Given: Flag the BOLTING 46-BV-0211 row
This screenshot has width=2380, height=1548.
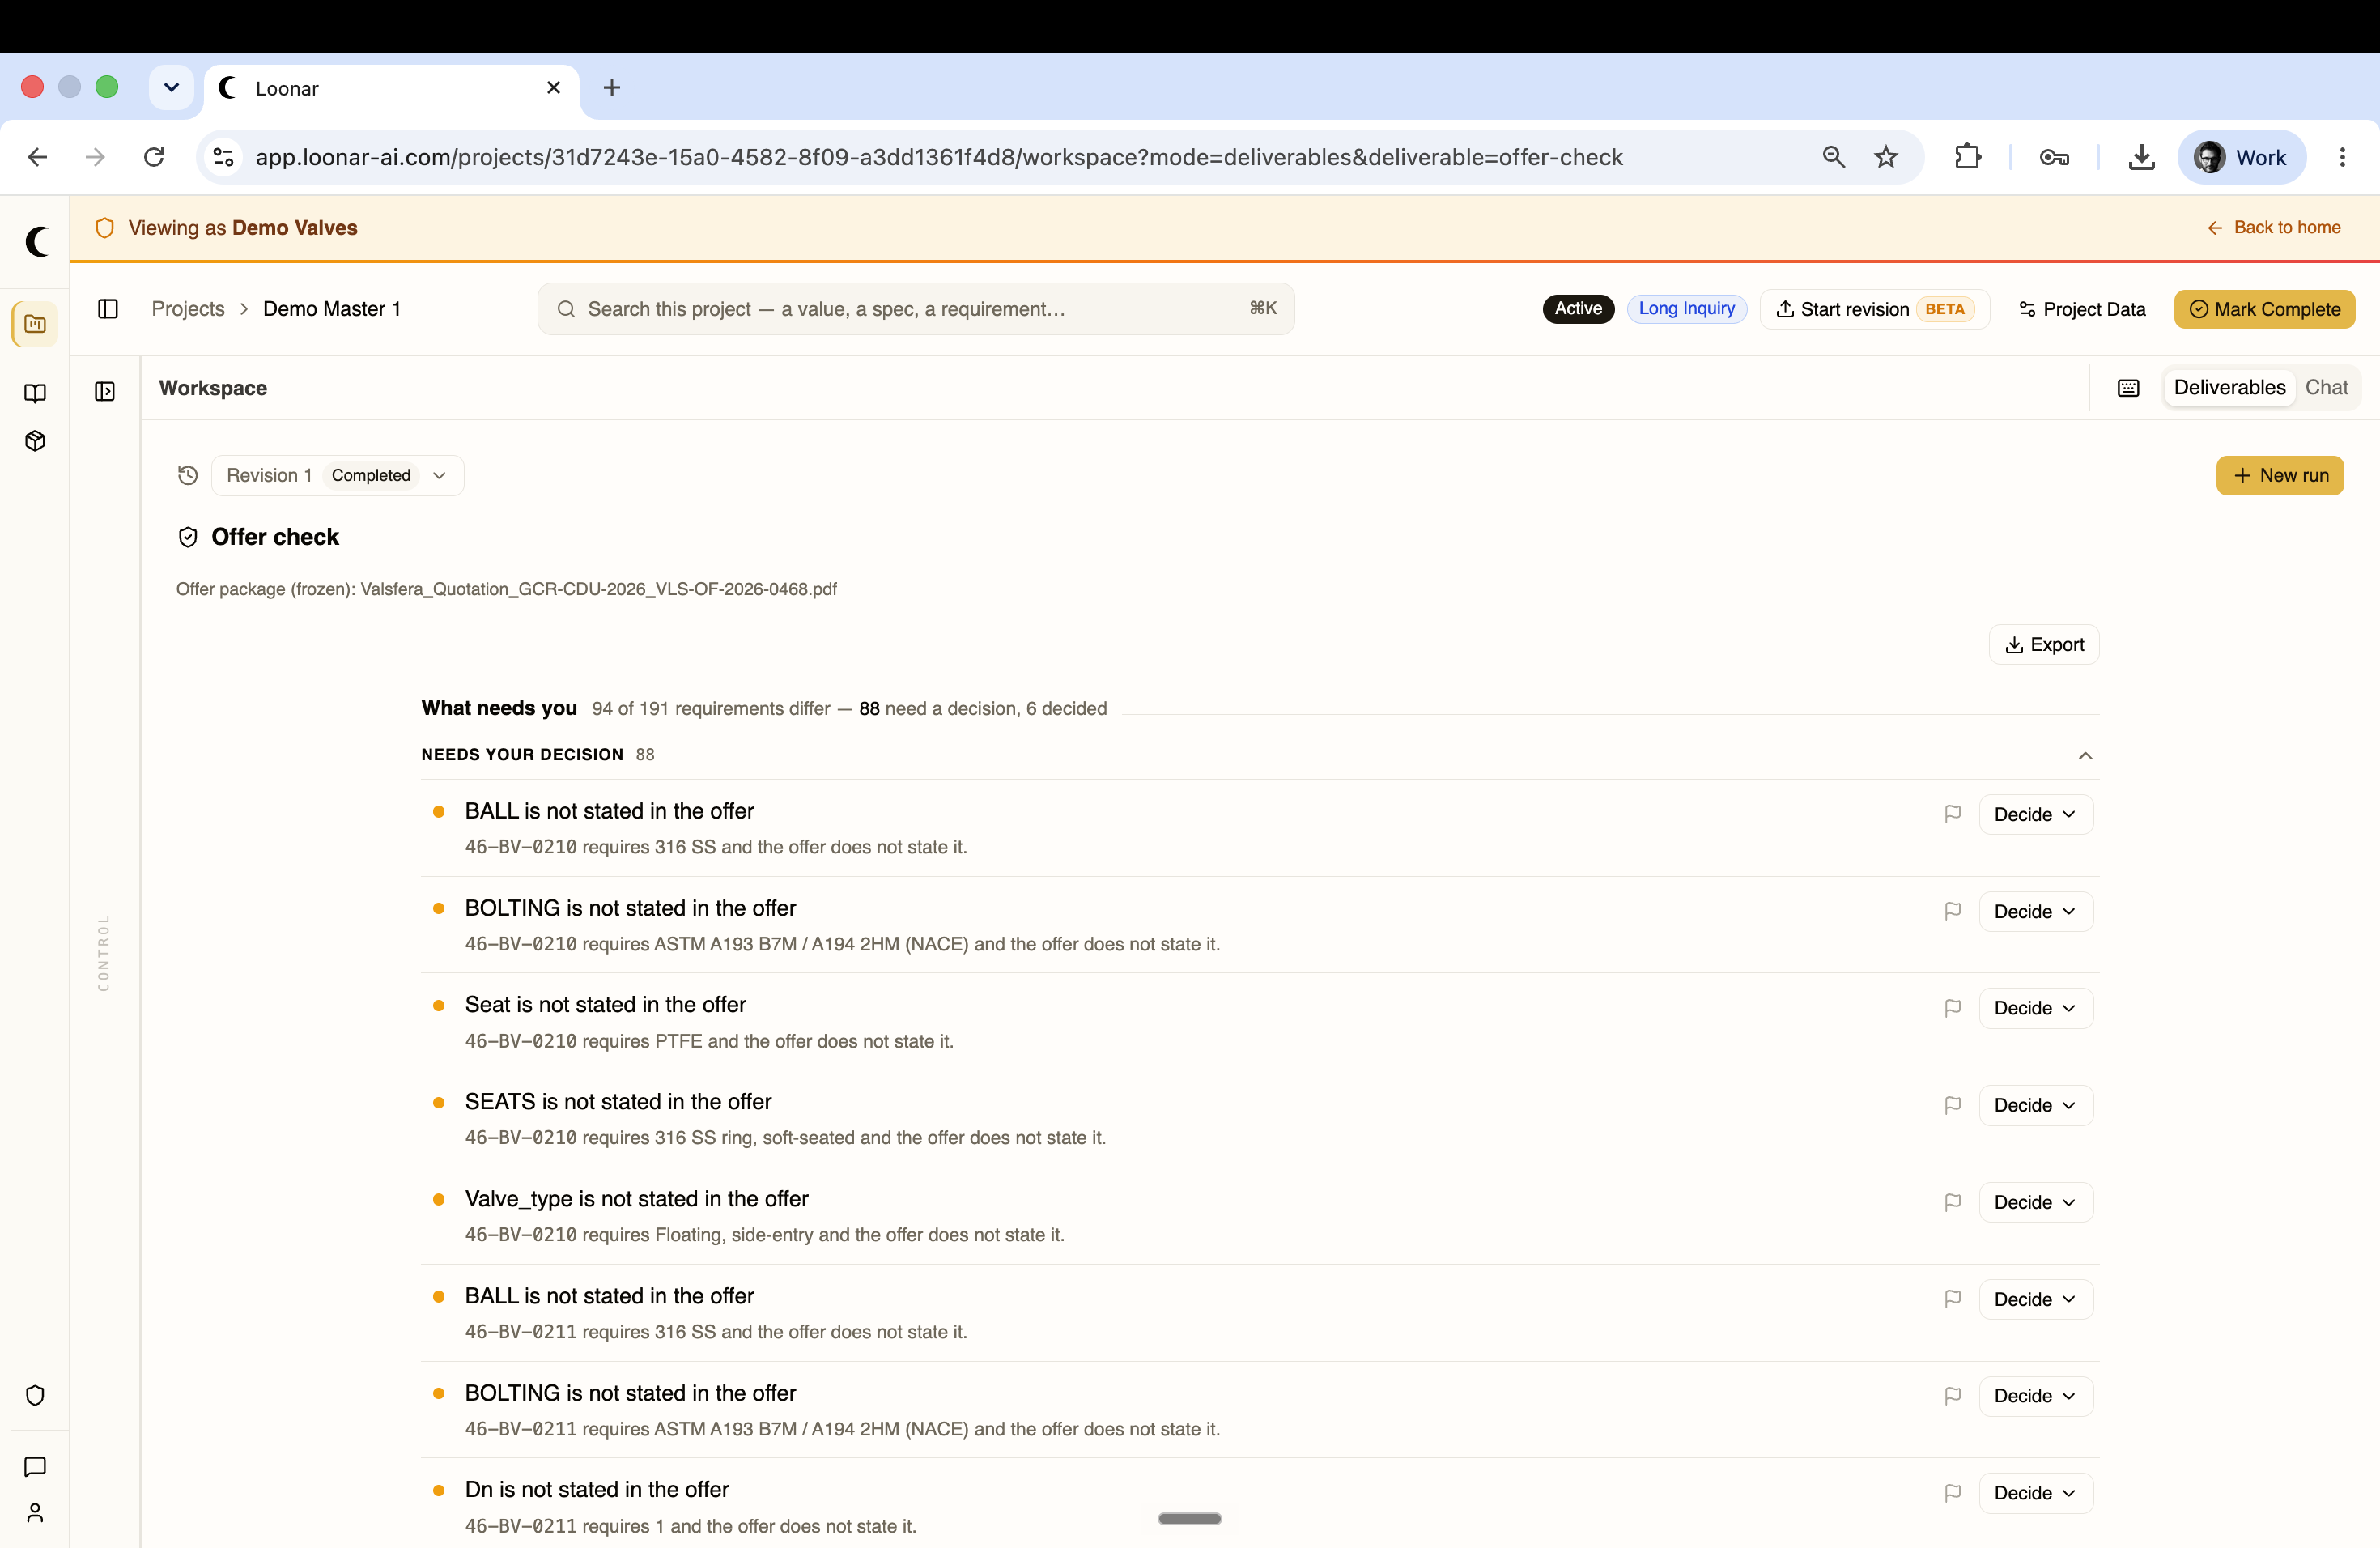Looking at the screenshot, I should [1952, 1396].
